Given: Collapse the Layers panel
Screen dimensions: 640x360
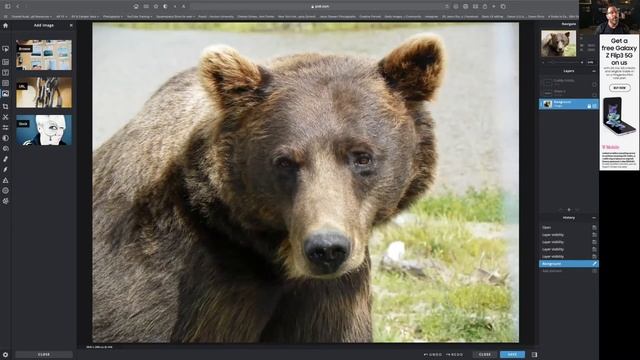Looking at the screenshot, I should tap(594, 71).
